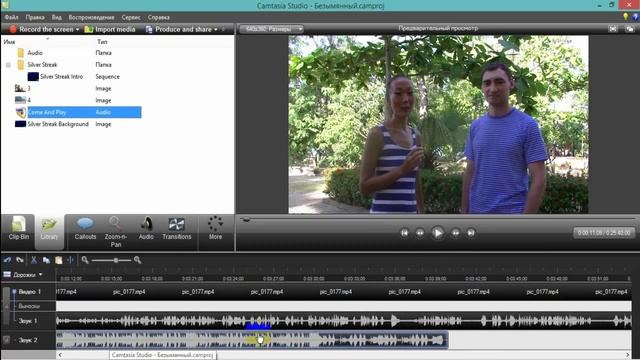Screen dimensions: 640x360
Task: Open the Audio tool
Action: pos(146,229)
